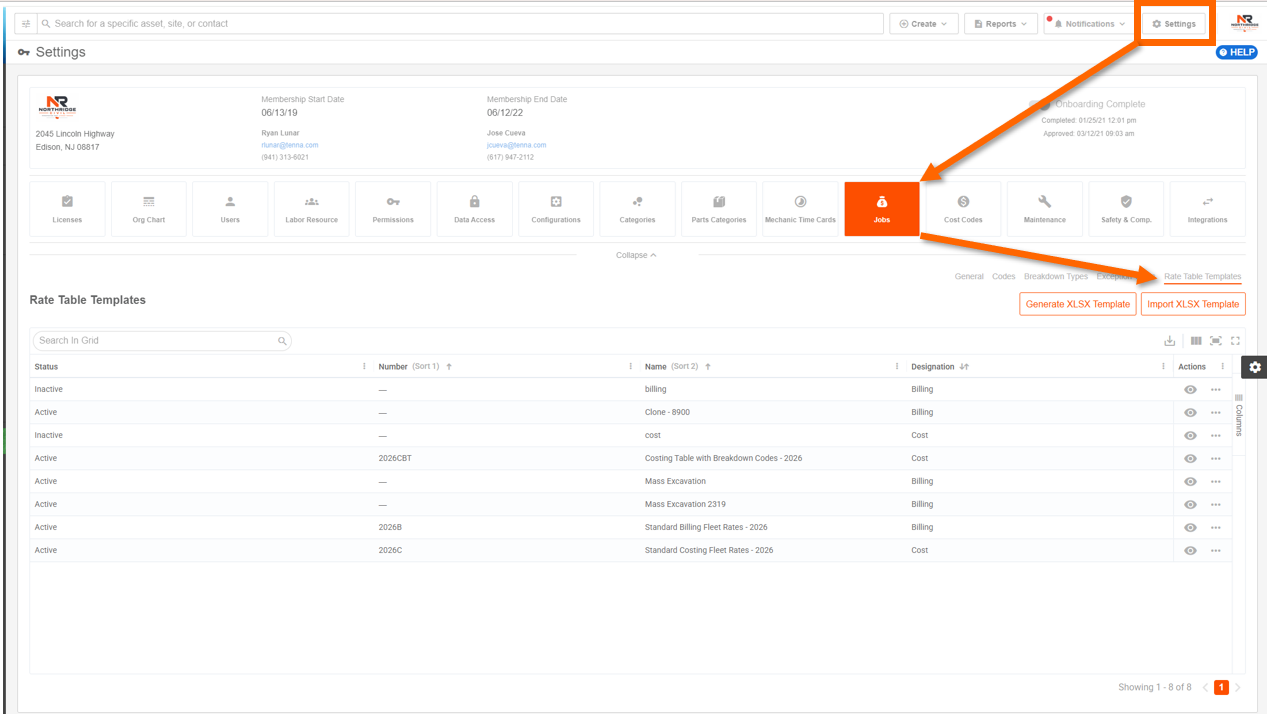Image resolution: width=1267 pixels, height=714 pixels.
Task: Click the next page arrow
Action: click(1238, 688)
